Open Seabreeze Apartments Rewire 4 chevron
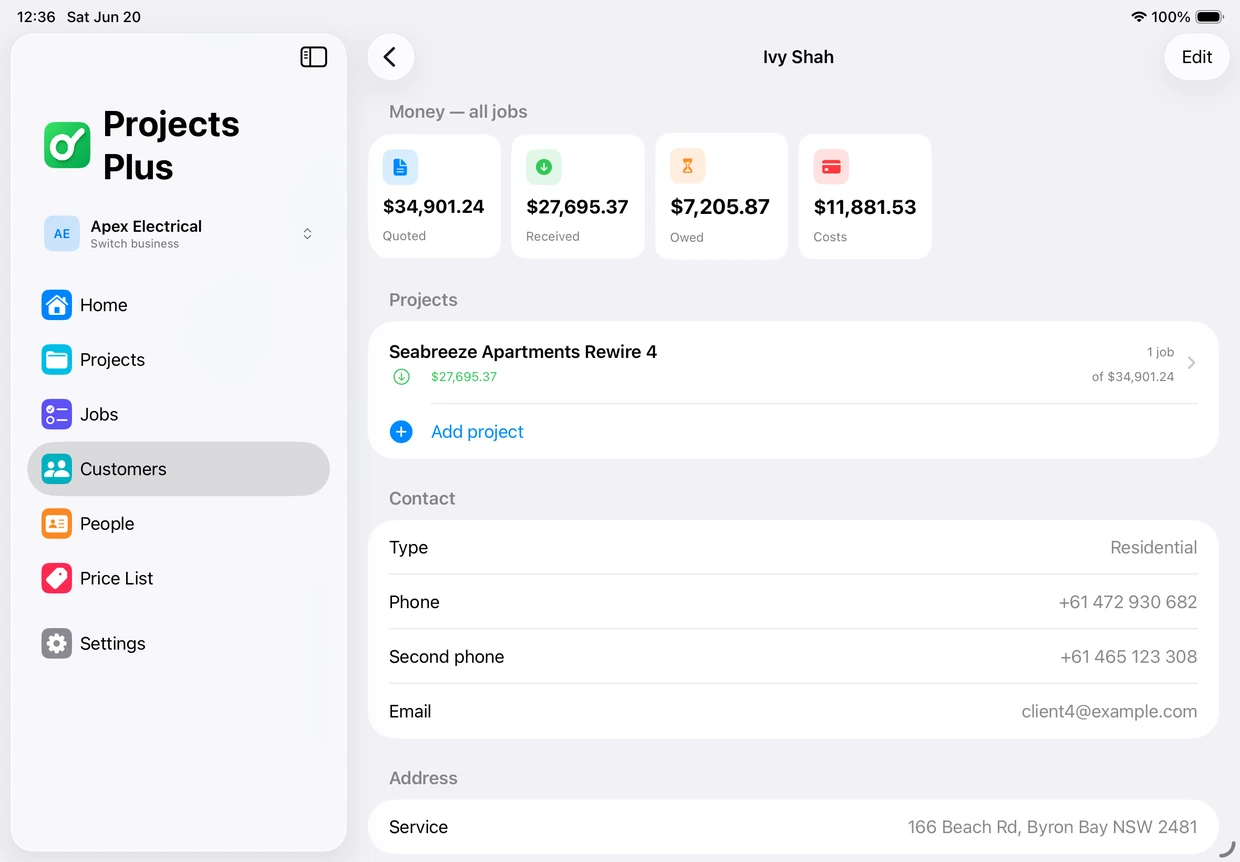Screen dimensions: 1240x862 [1191, 363]
